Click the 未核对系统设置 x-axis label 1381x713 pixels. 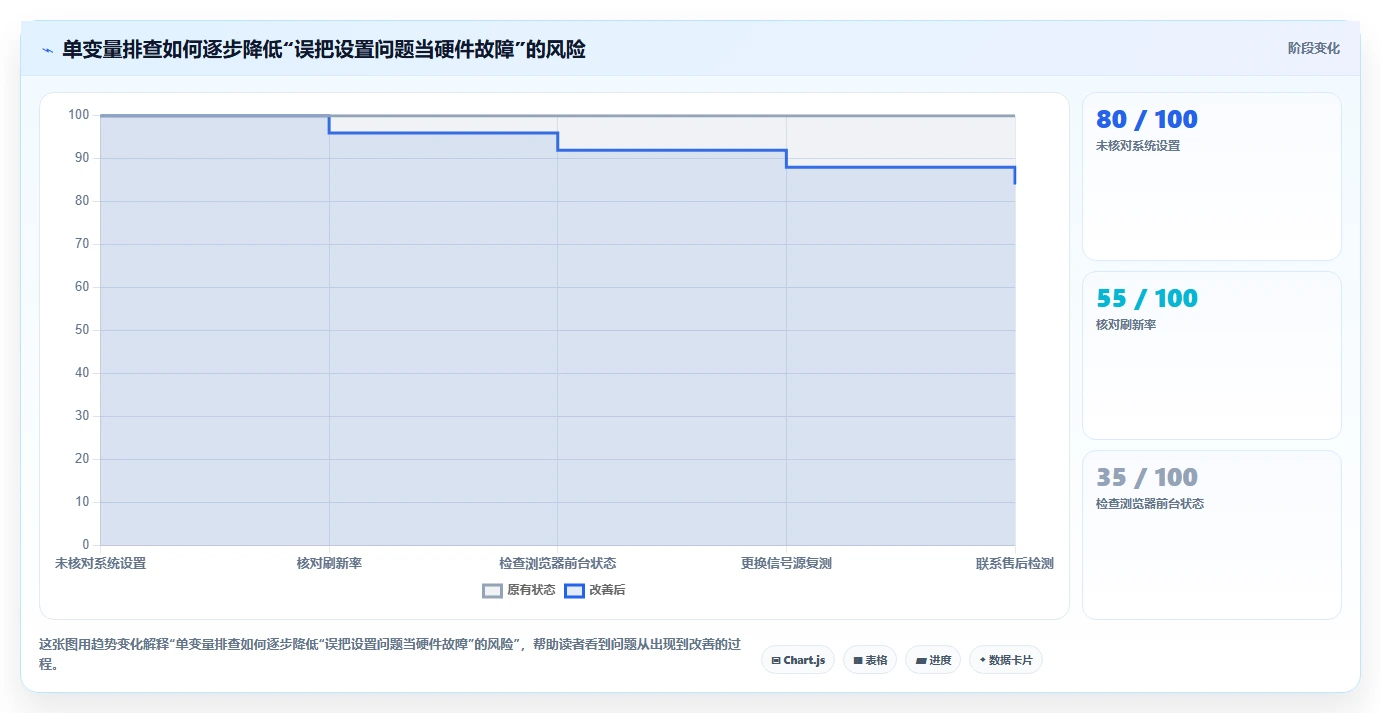coord(100,563)
